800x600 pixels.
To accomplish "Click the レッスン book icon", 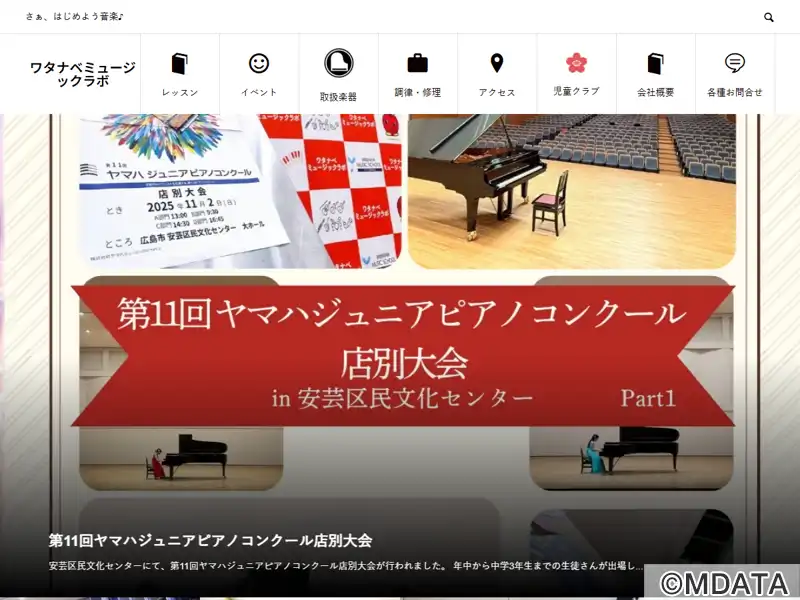I will coord(180,64).
